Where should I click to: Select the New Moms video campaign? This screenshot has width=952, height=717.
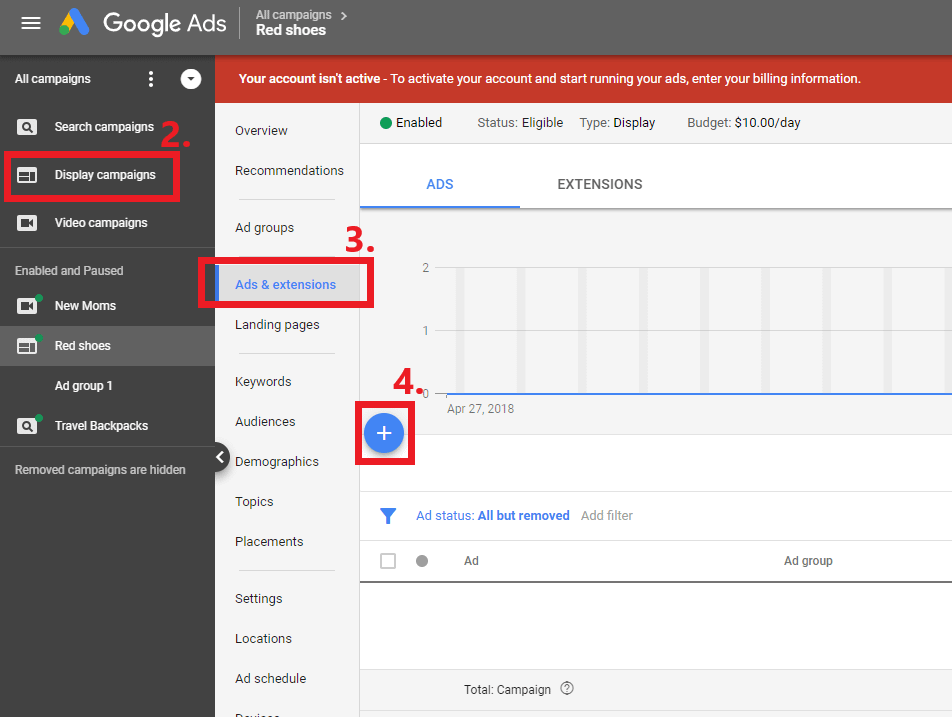tap(85, 306)
